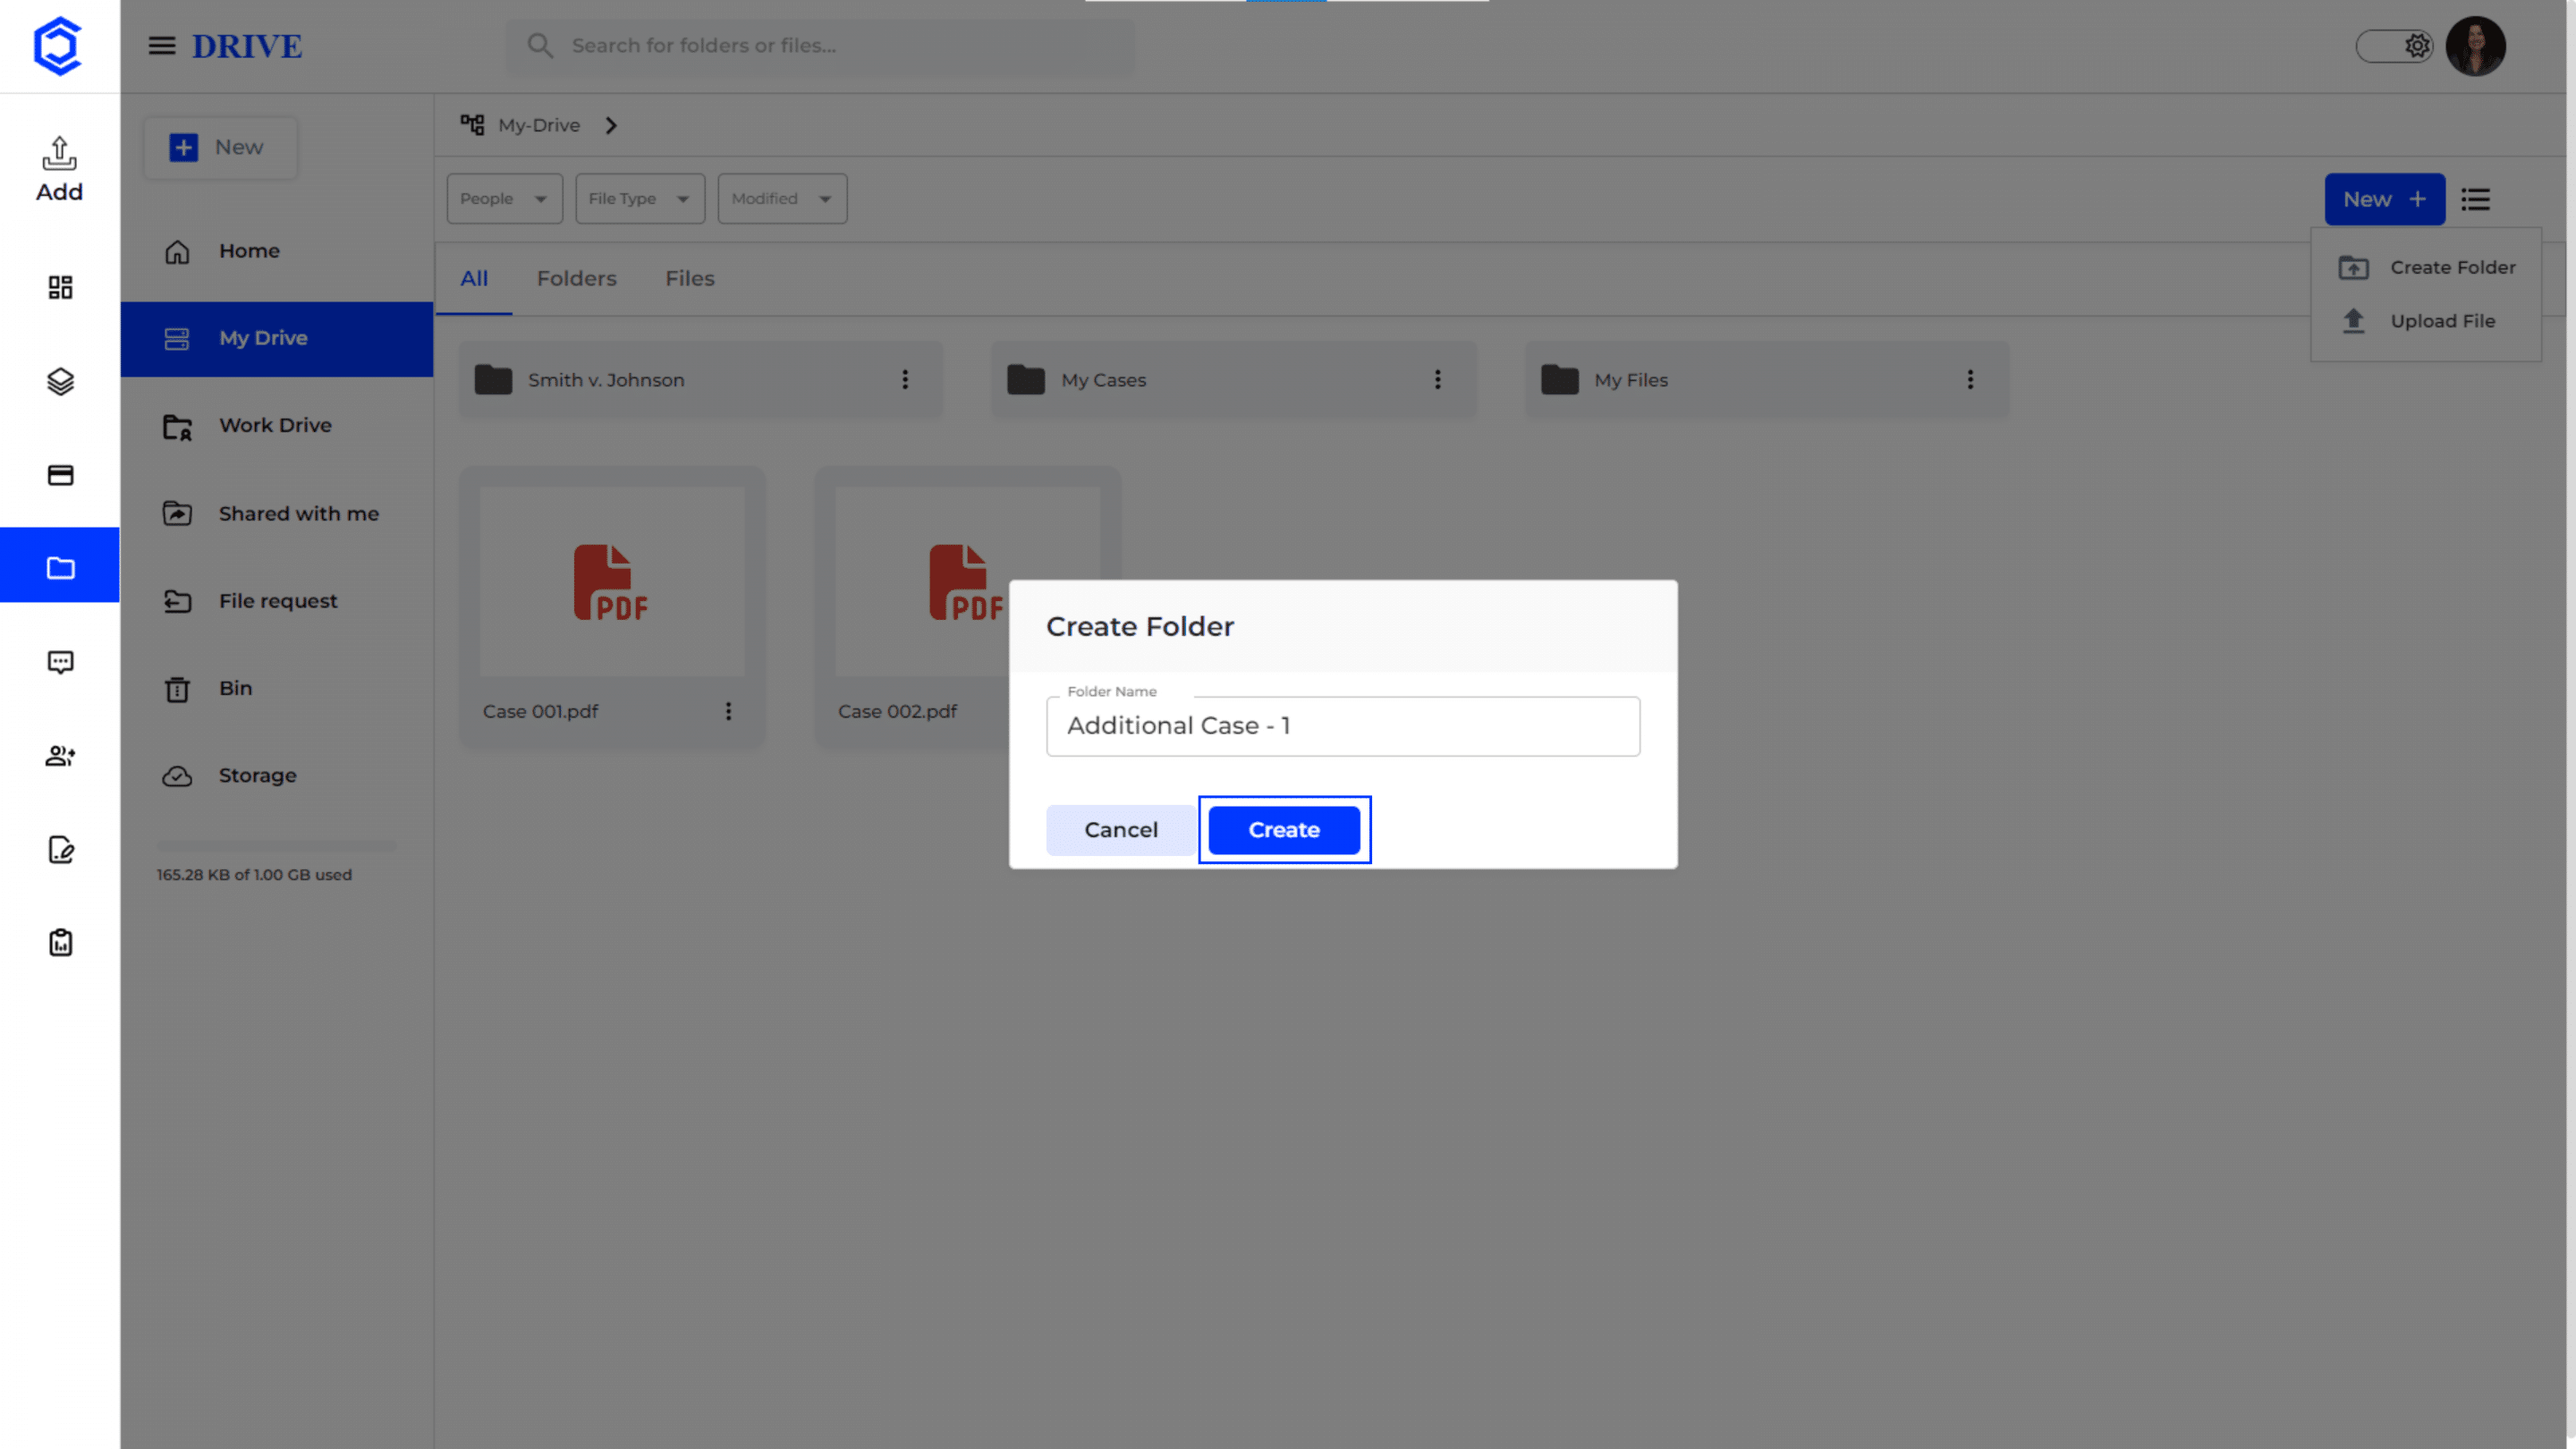Expand the Modified filter dropdown
Image resolution: width=2576 pixels, height=1449 pixels.
click(x=782, y=199)
